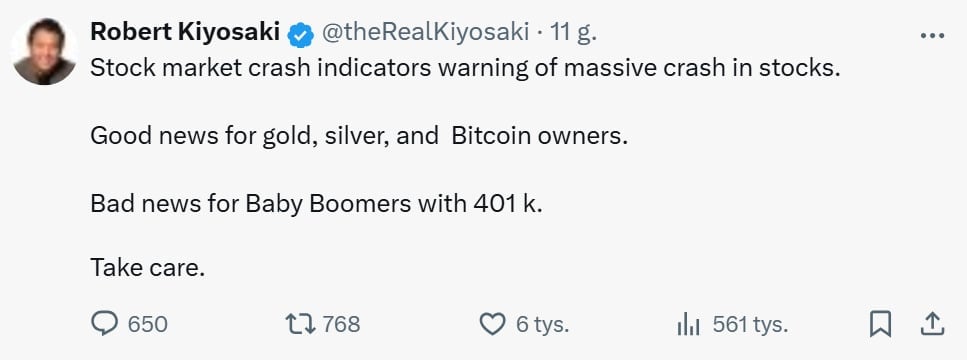Click the '11 g.' timestamp
Screen dimensions: 967x360
pos(574,33)
